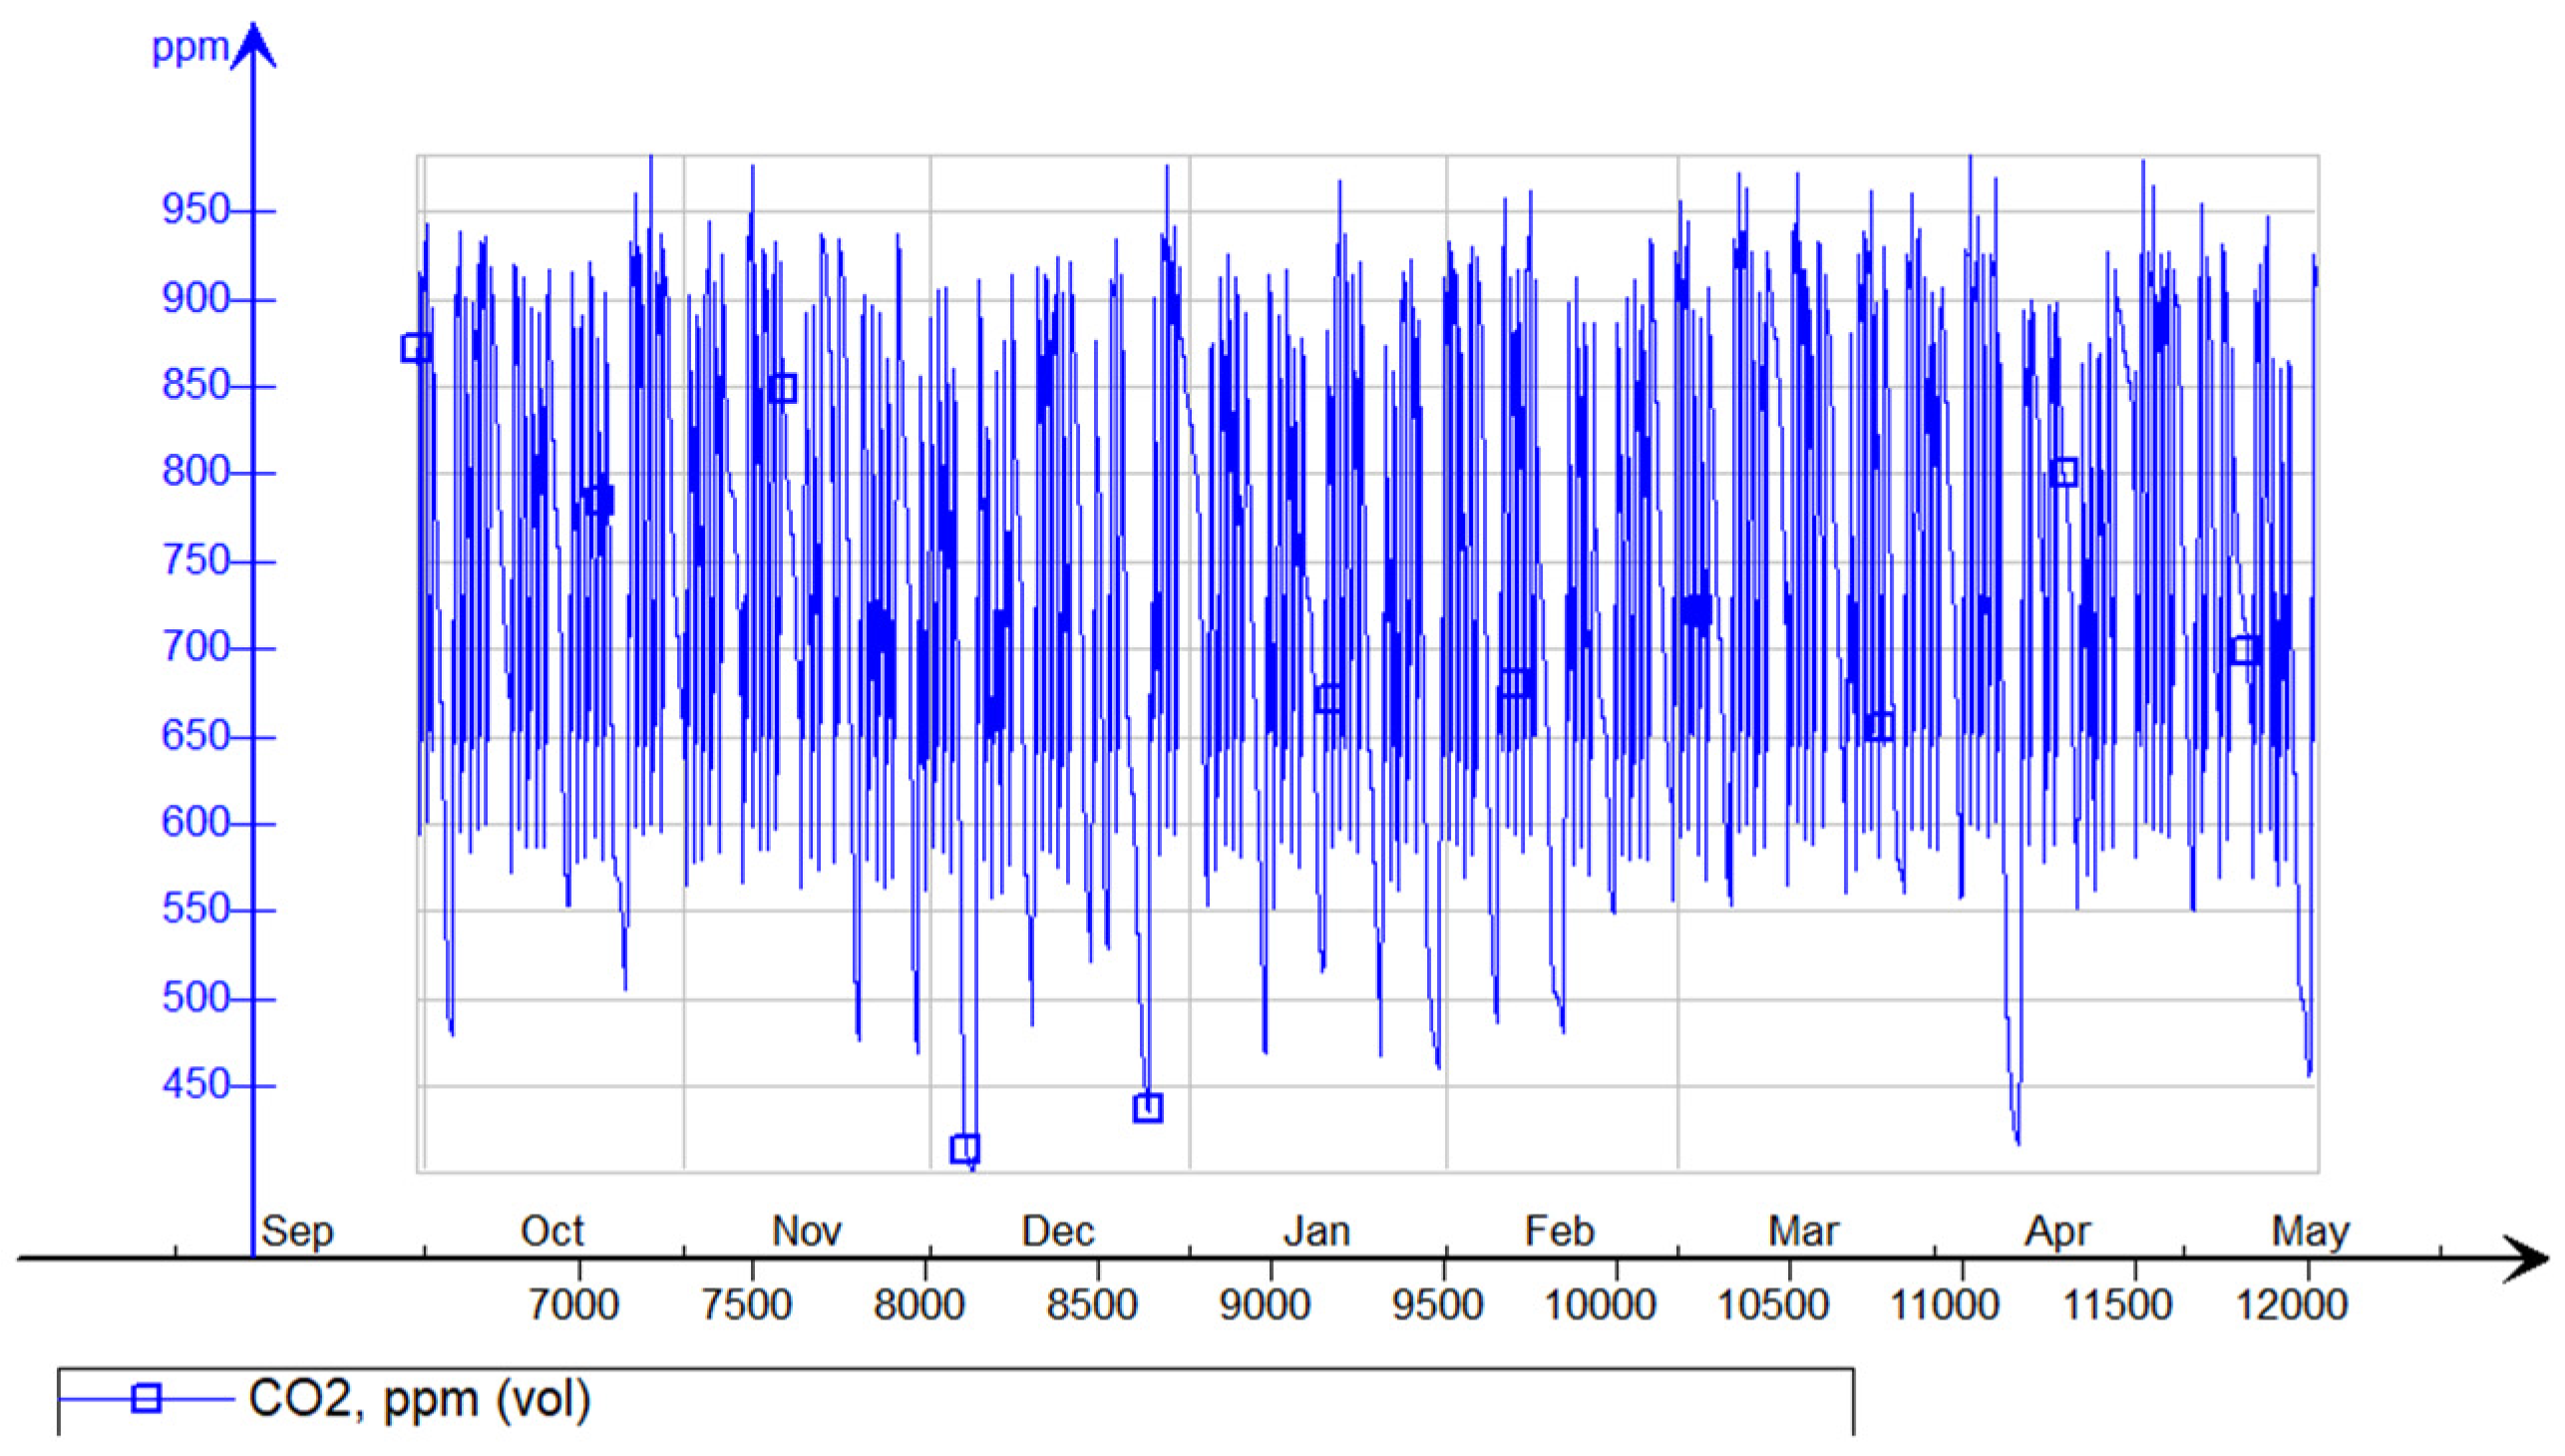Click the 700 y-axis tick label
The image size is (2565, 1456).
coord(196,648)
